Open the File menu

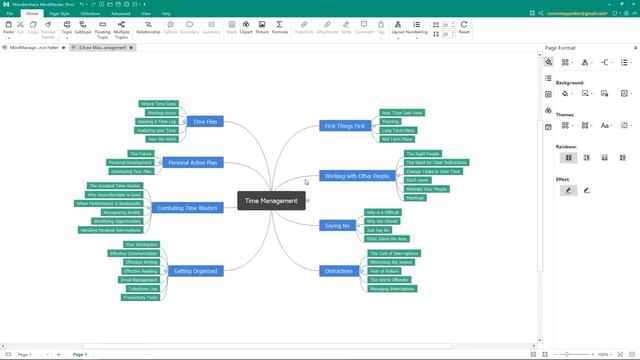click(9, 13)
